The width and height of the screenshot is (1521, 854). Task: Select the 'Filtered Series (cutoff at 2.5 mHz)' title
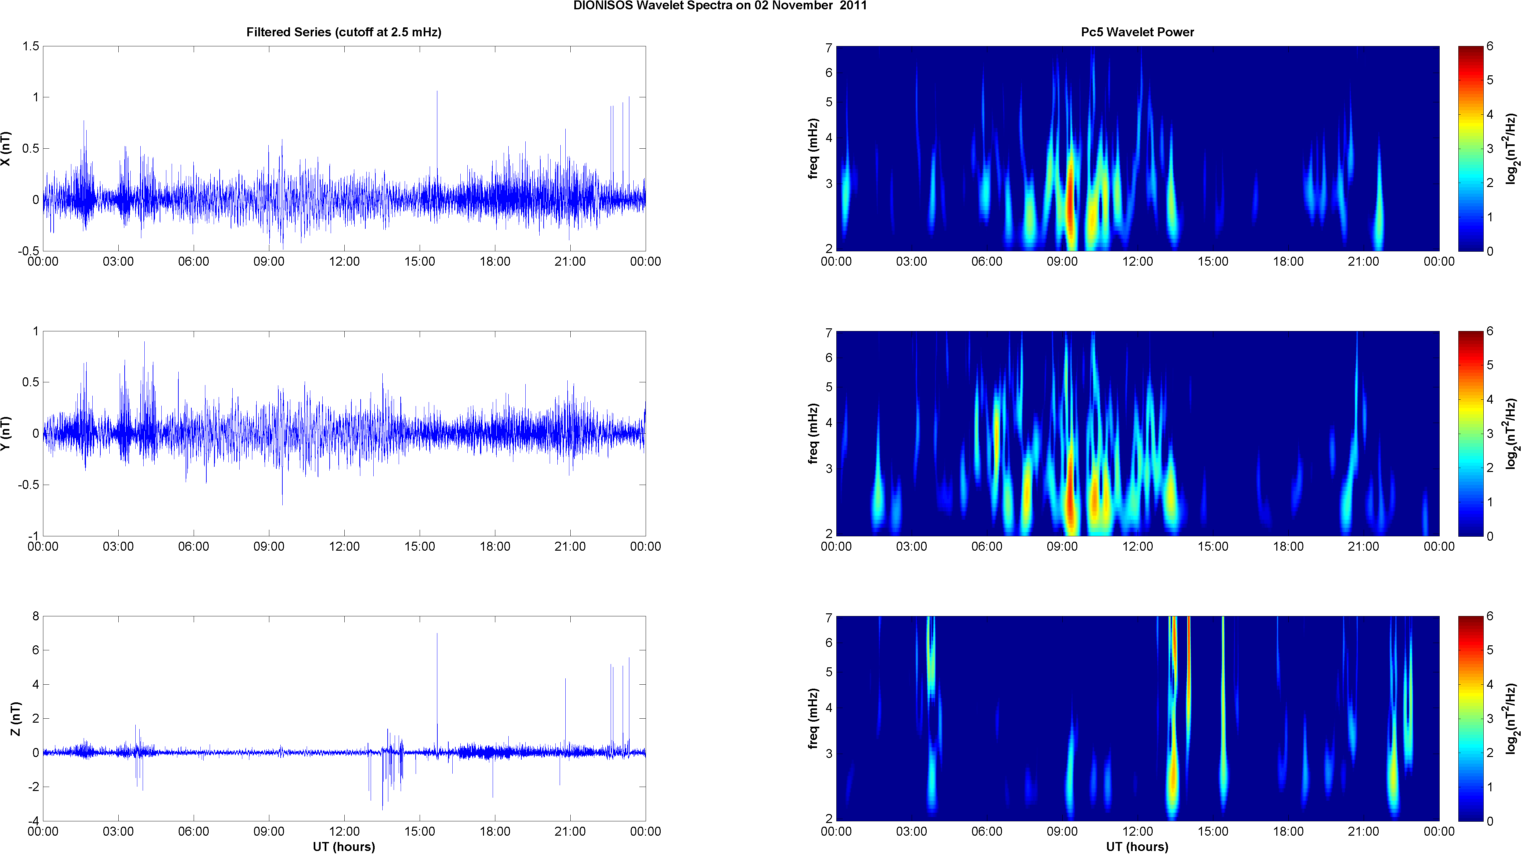click(344, 32)
